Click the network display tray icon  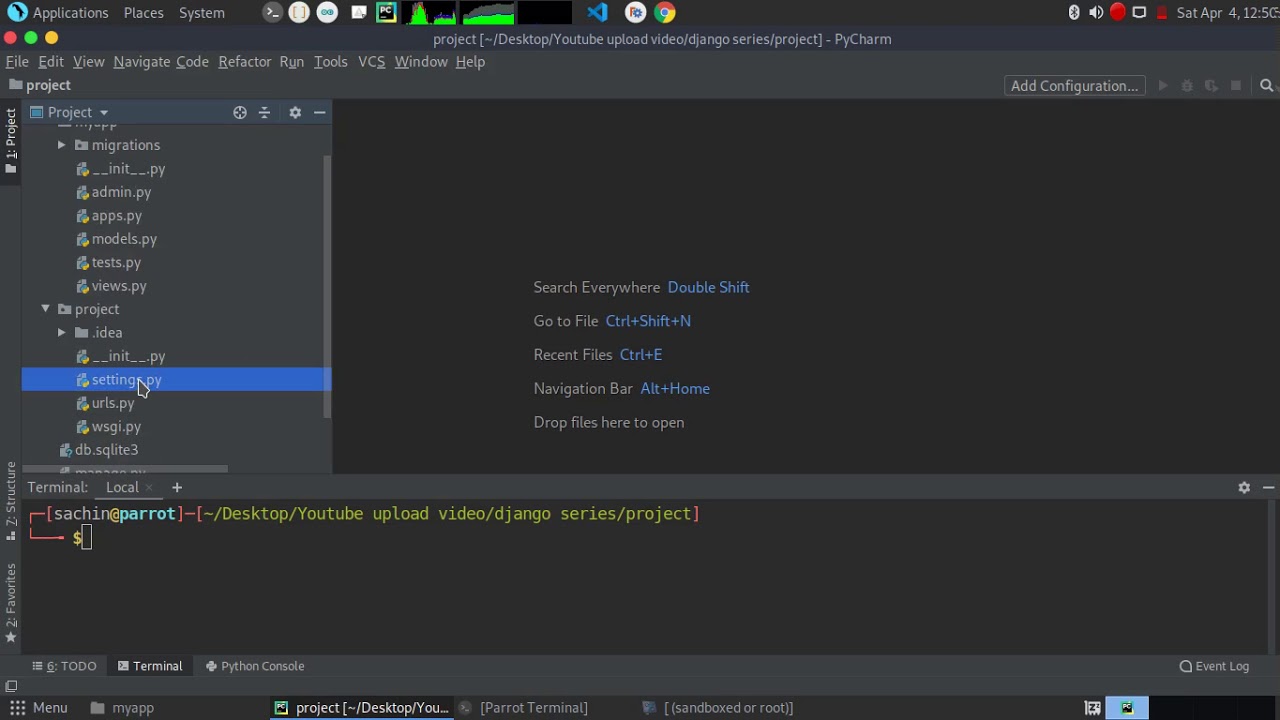click(1139, 13)
